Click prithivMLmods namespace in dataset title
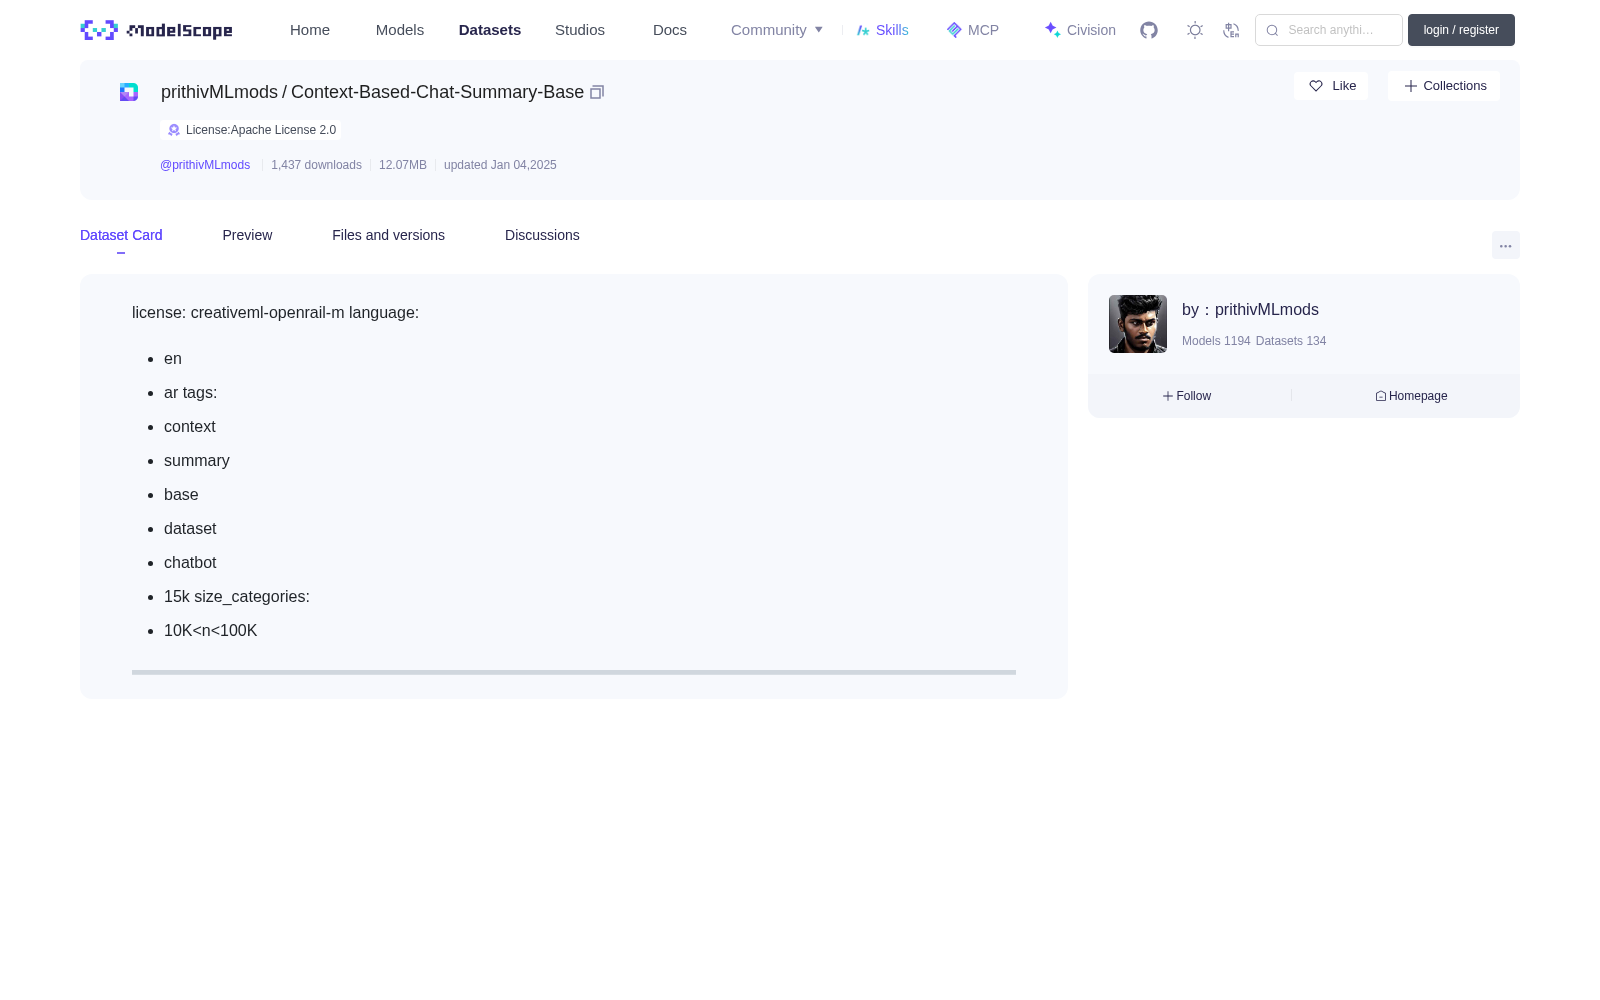 click(x=219, y=92)
